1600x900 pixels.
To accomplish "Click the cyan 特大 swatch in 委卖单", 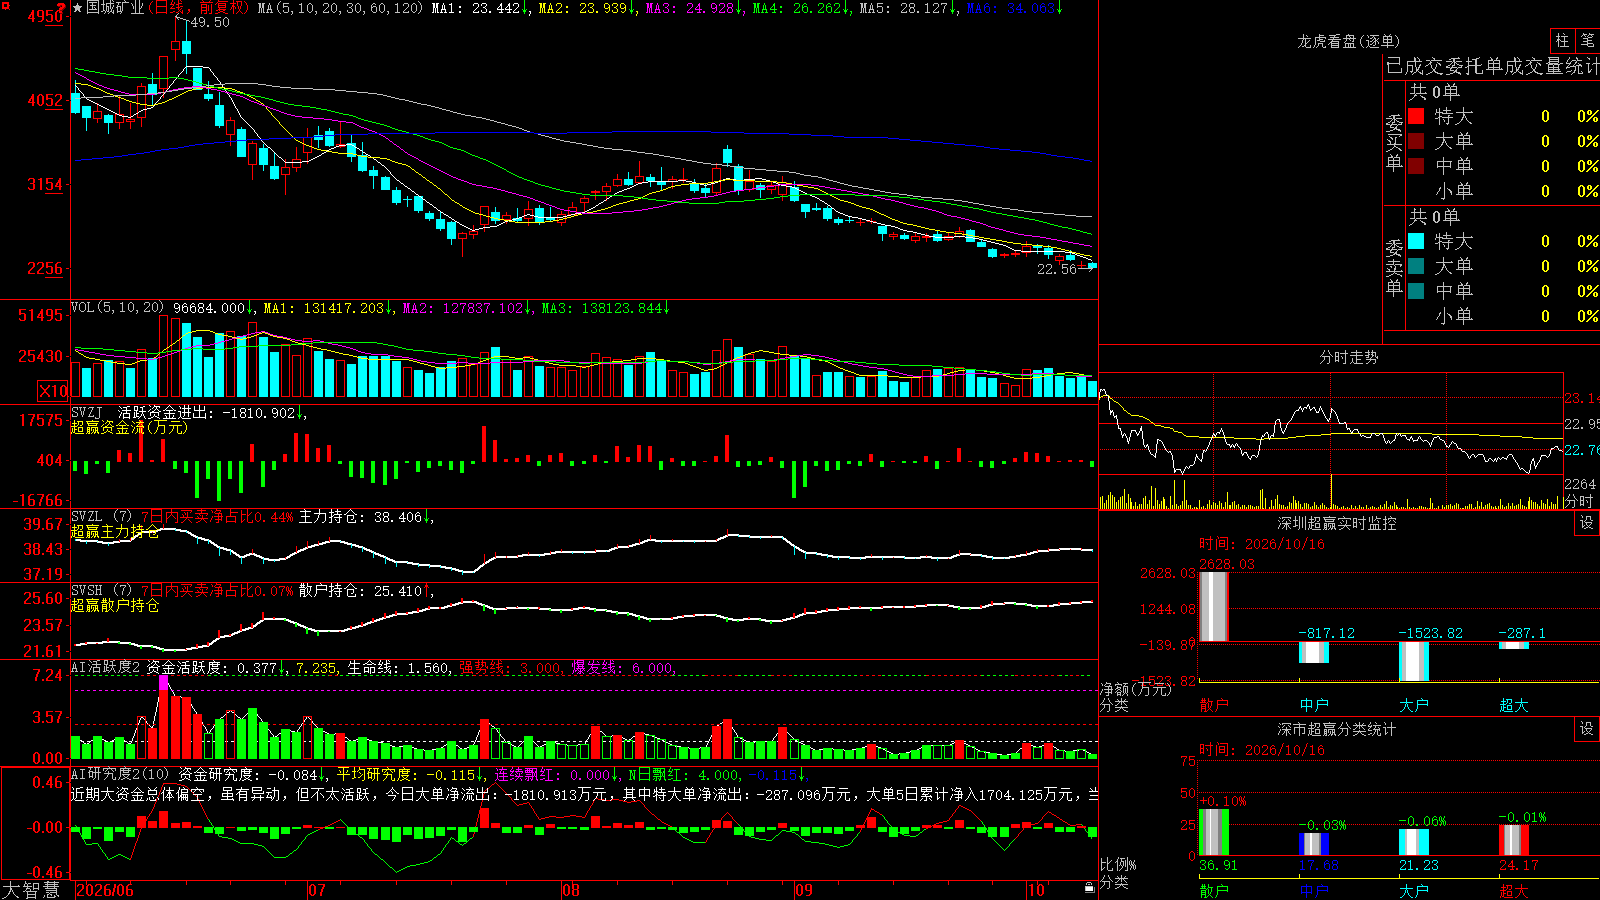I will 1416,241.
